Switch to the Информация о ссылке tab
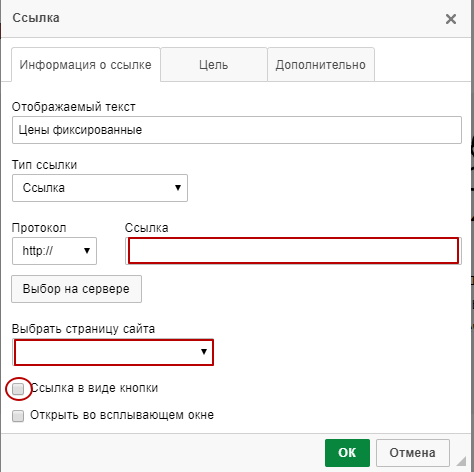This screenshot has width=474, height=472. 86,65
